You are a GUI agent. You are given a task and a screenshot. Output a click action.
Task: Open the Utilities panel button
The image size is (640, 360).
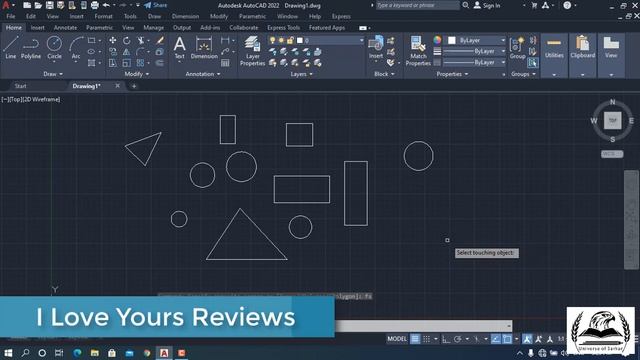click(554, 55)
